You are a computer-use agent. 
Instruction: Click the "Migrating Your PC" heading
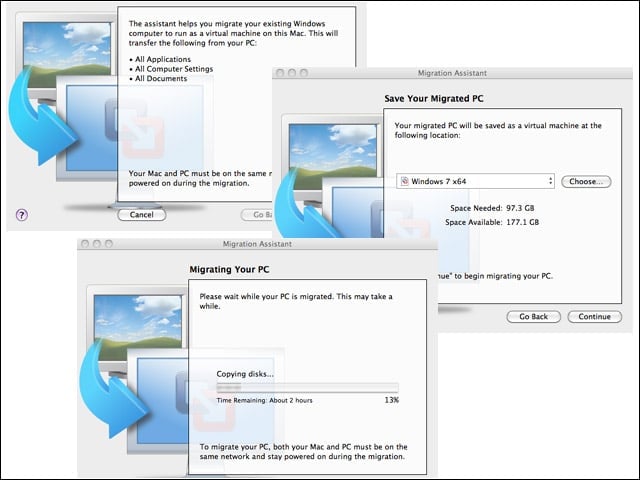click(x=229, y=269)
